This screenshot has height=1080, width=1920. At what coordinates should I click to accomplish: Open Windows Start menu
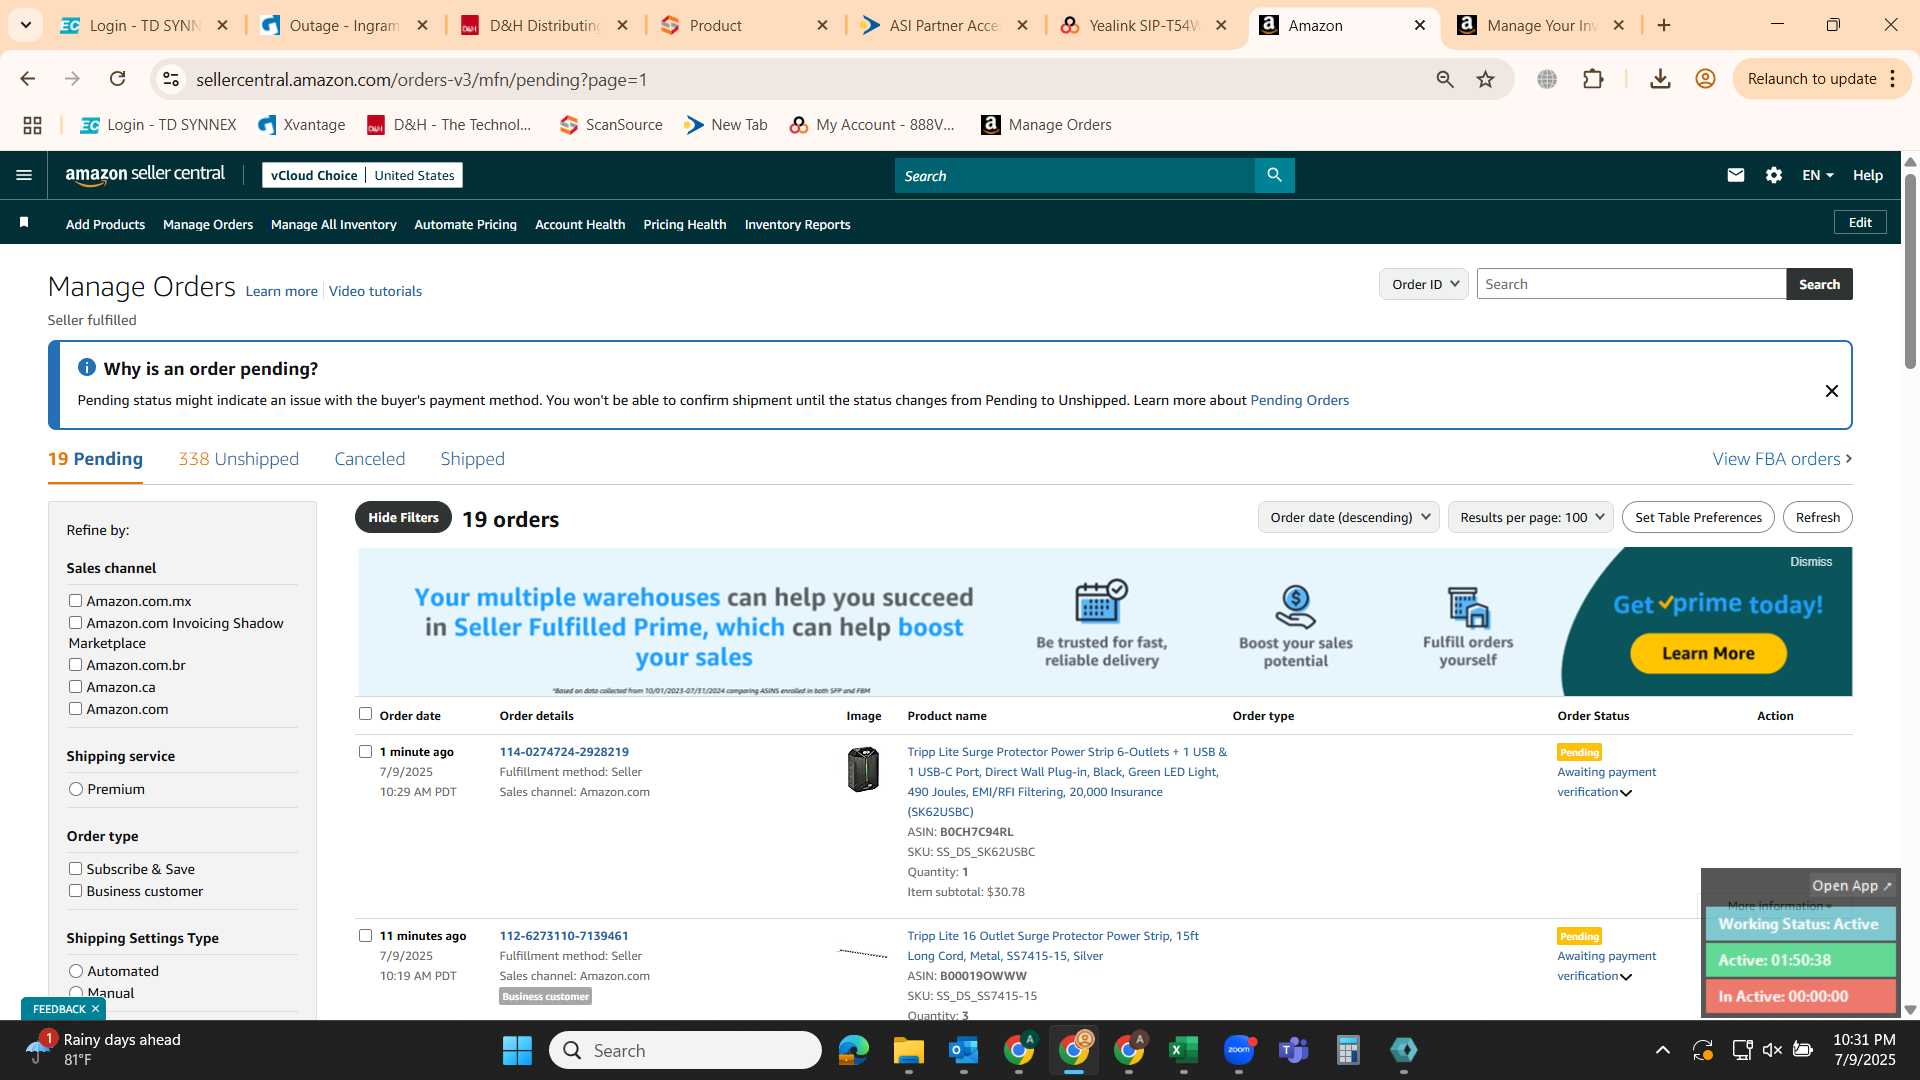(517, 1050)
